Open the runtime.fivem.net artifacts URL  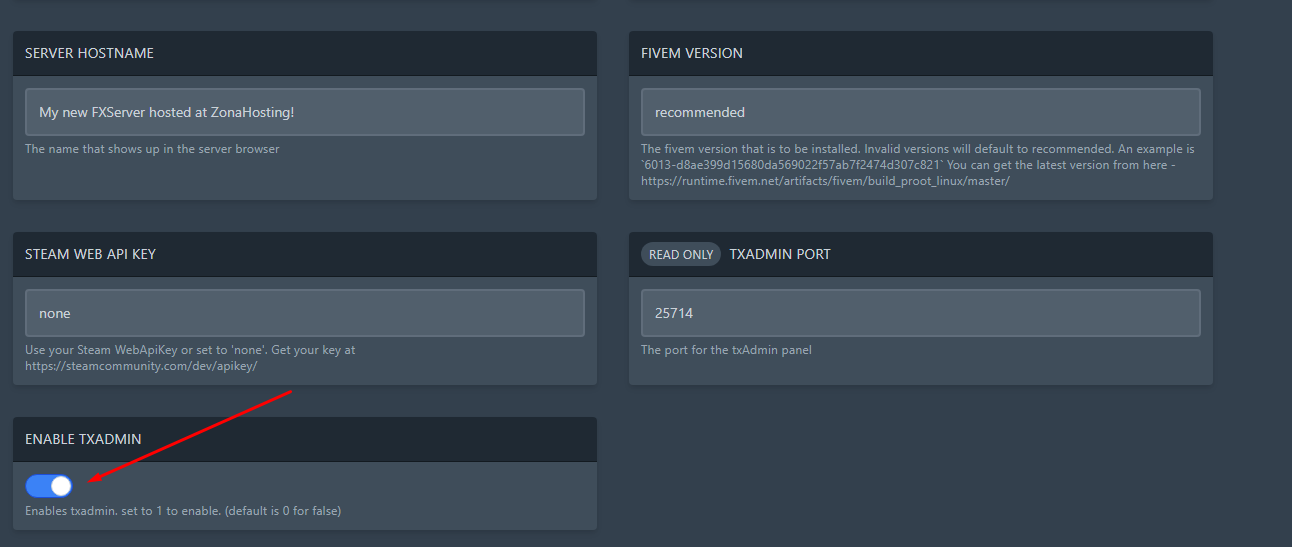tap(825, 180)
